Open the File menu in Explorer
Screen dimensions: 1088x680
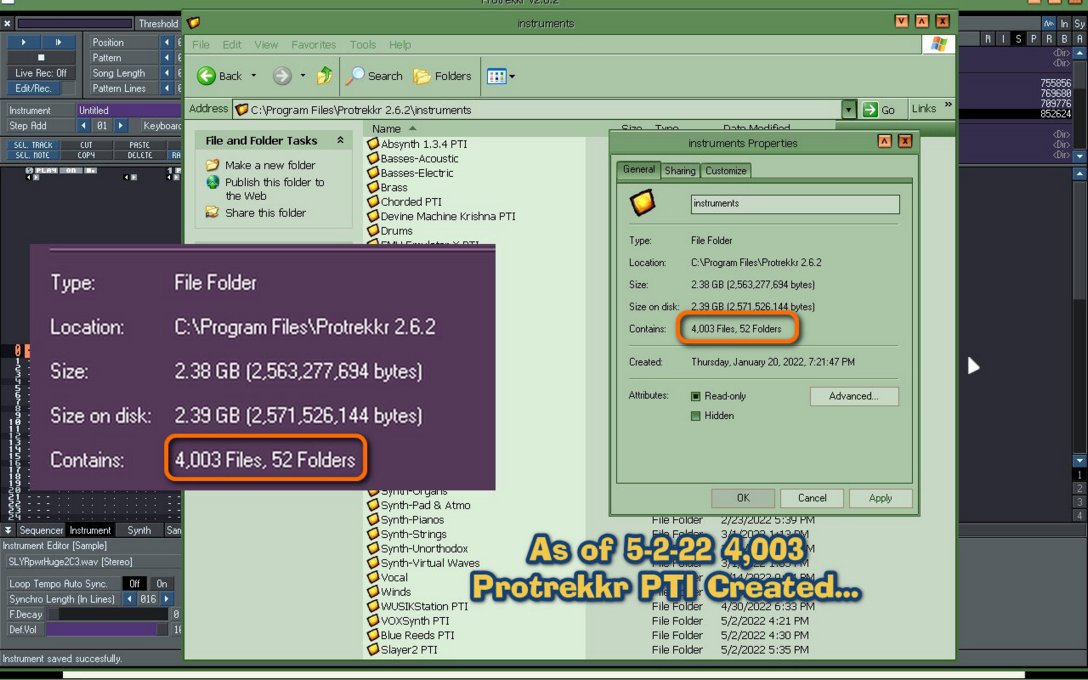point(201,44)
